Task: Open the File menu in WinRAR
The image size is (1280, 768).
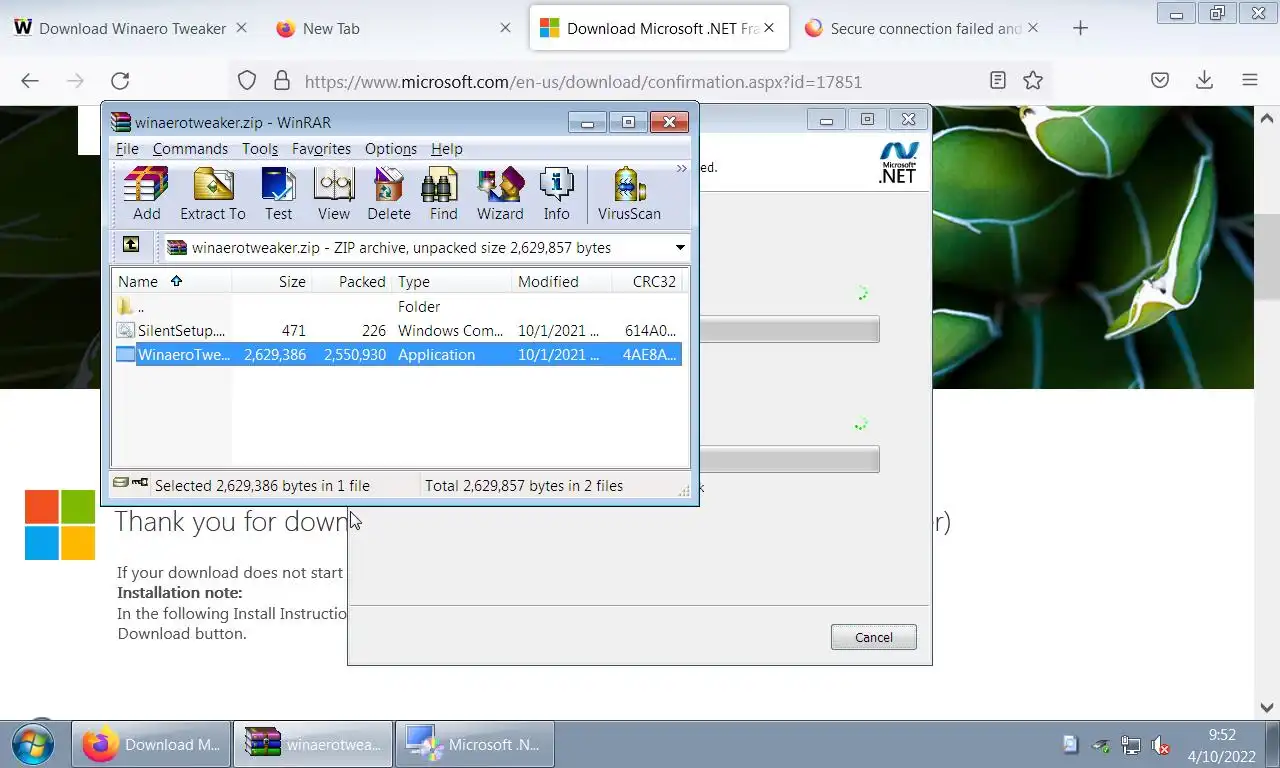Action: 127,148
